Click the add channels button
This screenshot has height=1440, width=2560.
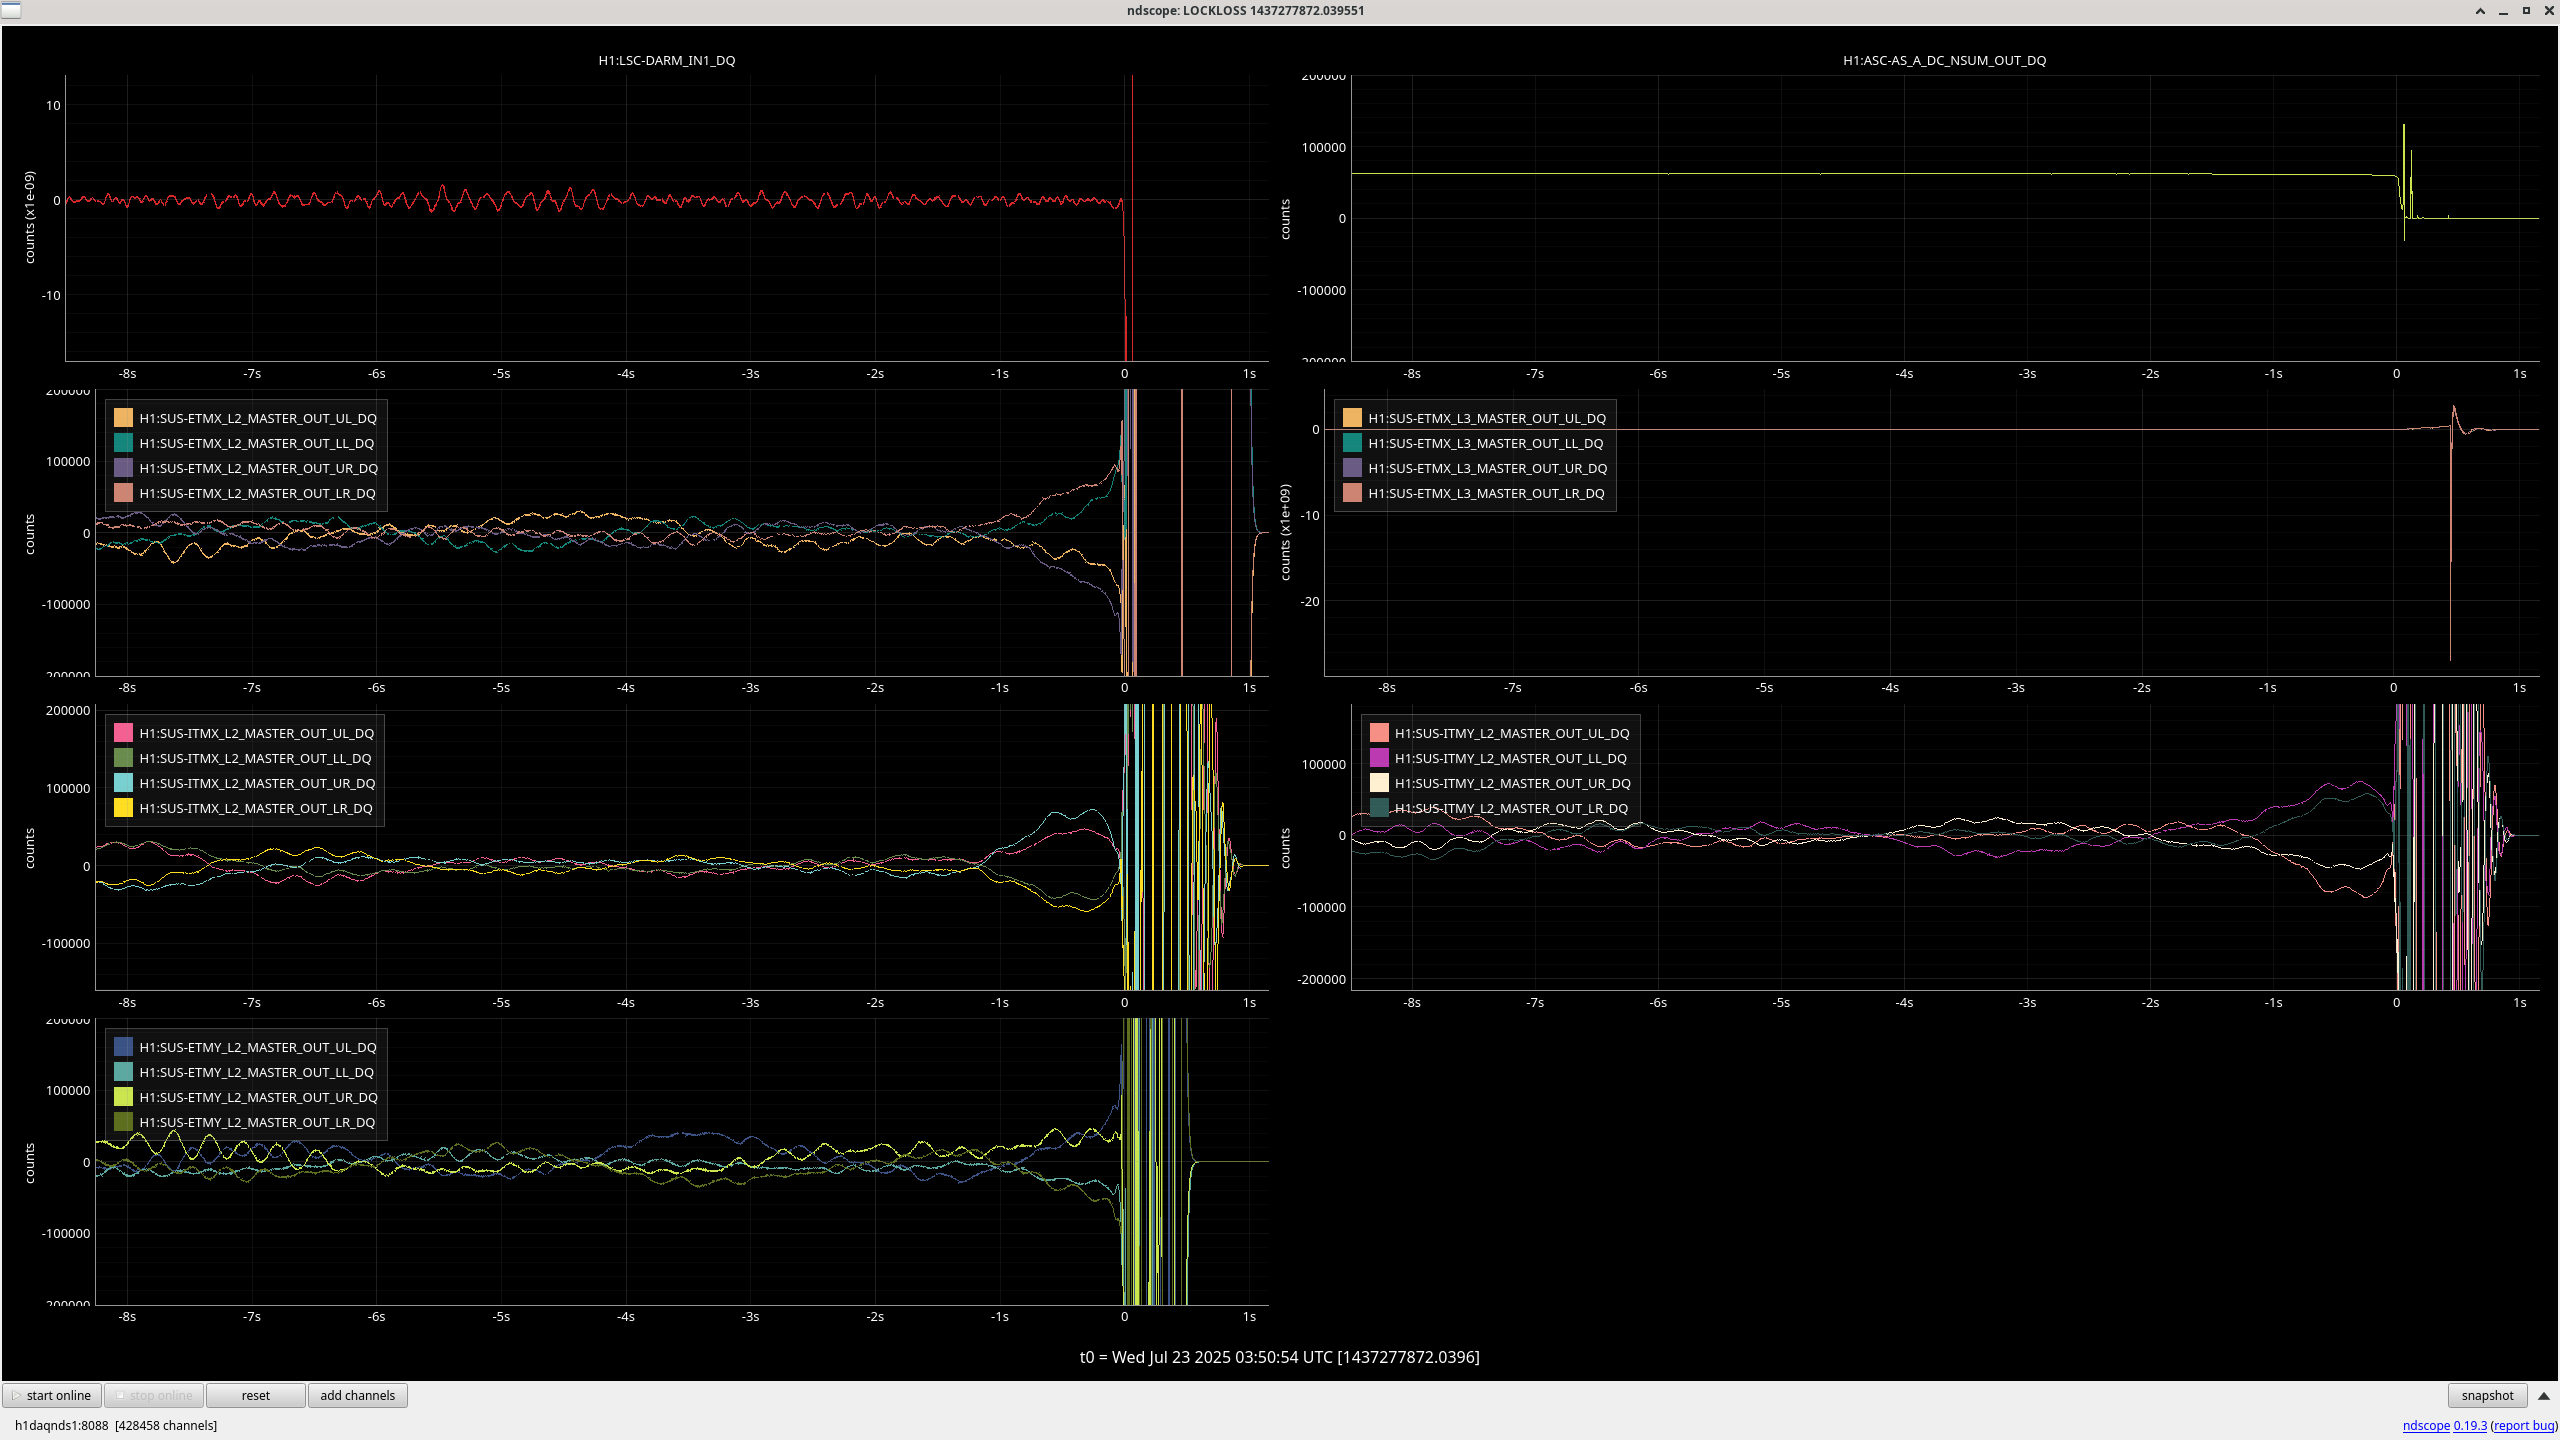pos(358,1395)
